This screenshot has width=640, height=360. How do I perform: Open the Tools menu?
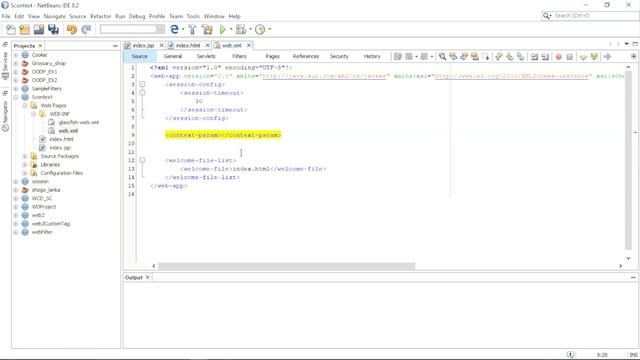click(x=193, y=16)
